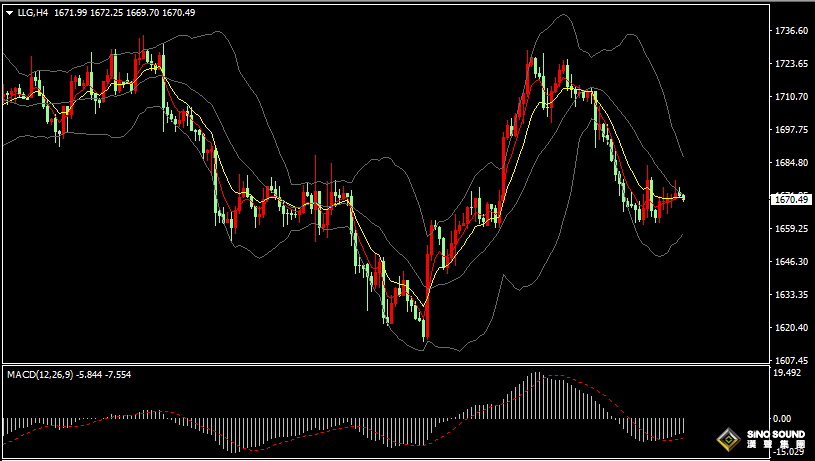
Task: Click the MACD(12,26,9) indicator label
Action: coord(40,375)
